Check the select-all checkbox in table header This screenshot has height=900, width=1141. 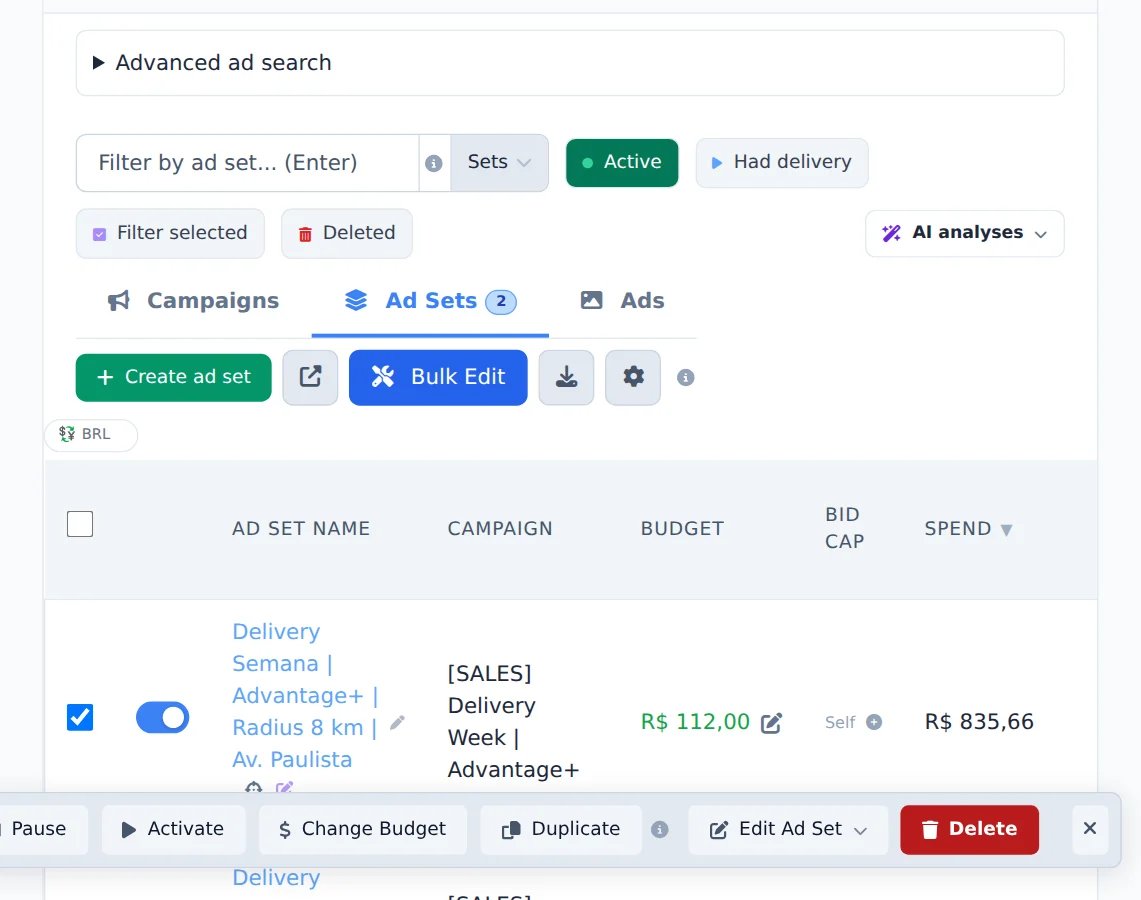point(80,524)
